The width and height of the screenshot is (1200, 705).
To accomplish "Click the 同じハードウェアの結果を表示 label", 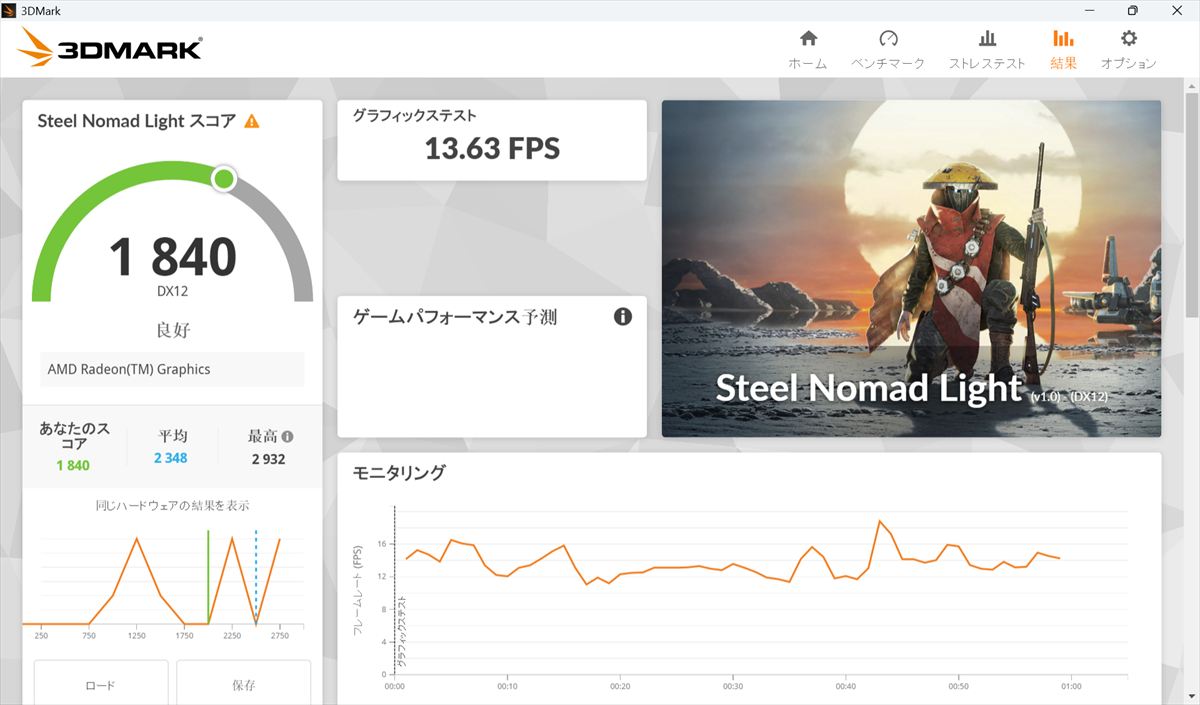I will [173, 506].
